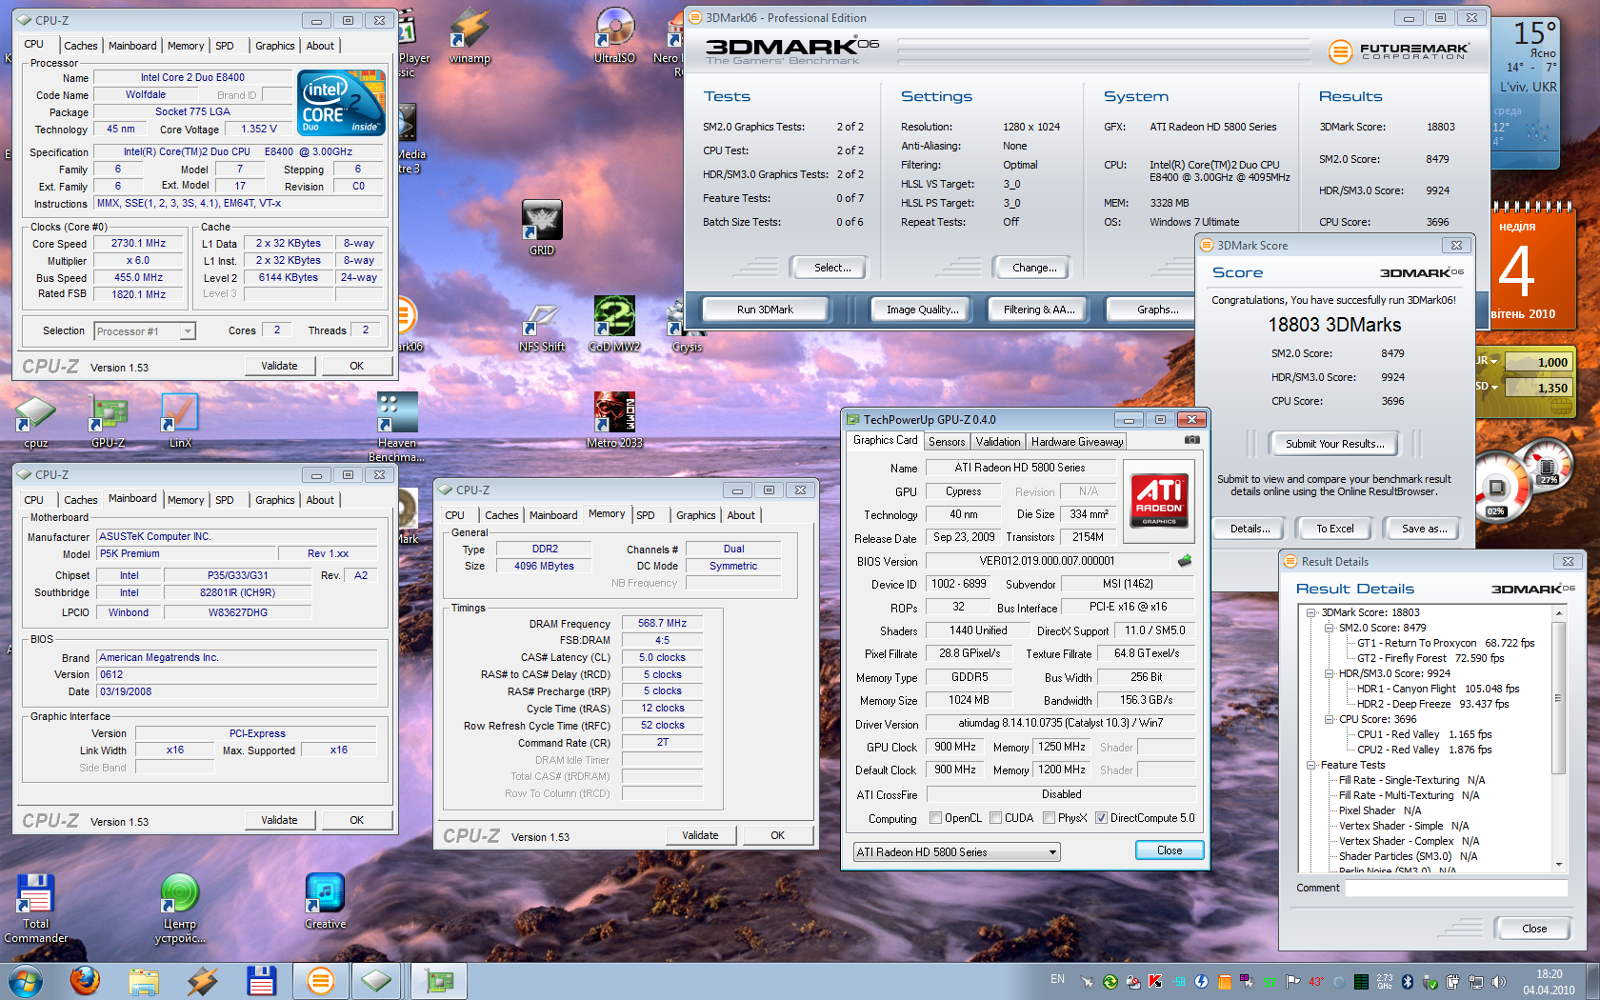This screenshot has width=1600, height=1000.
Task: Open Windows Explorer from the taskbar
Action: (x=143, y=981)
